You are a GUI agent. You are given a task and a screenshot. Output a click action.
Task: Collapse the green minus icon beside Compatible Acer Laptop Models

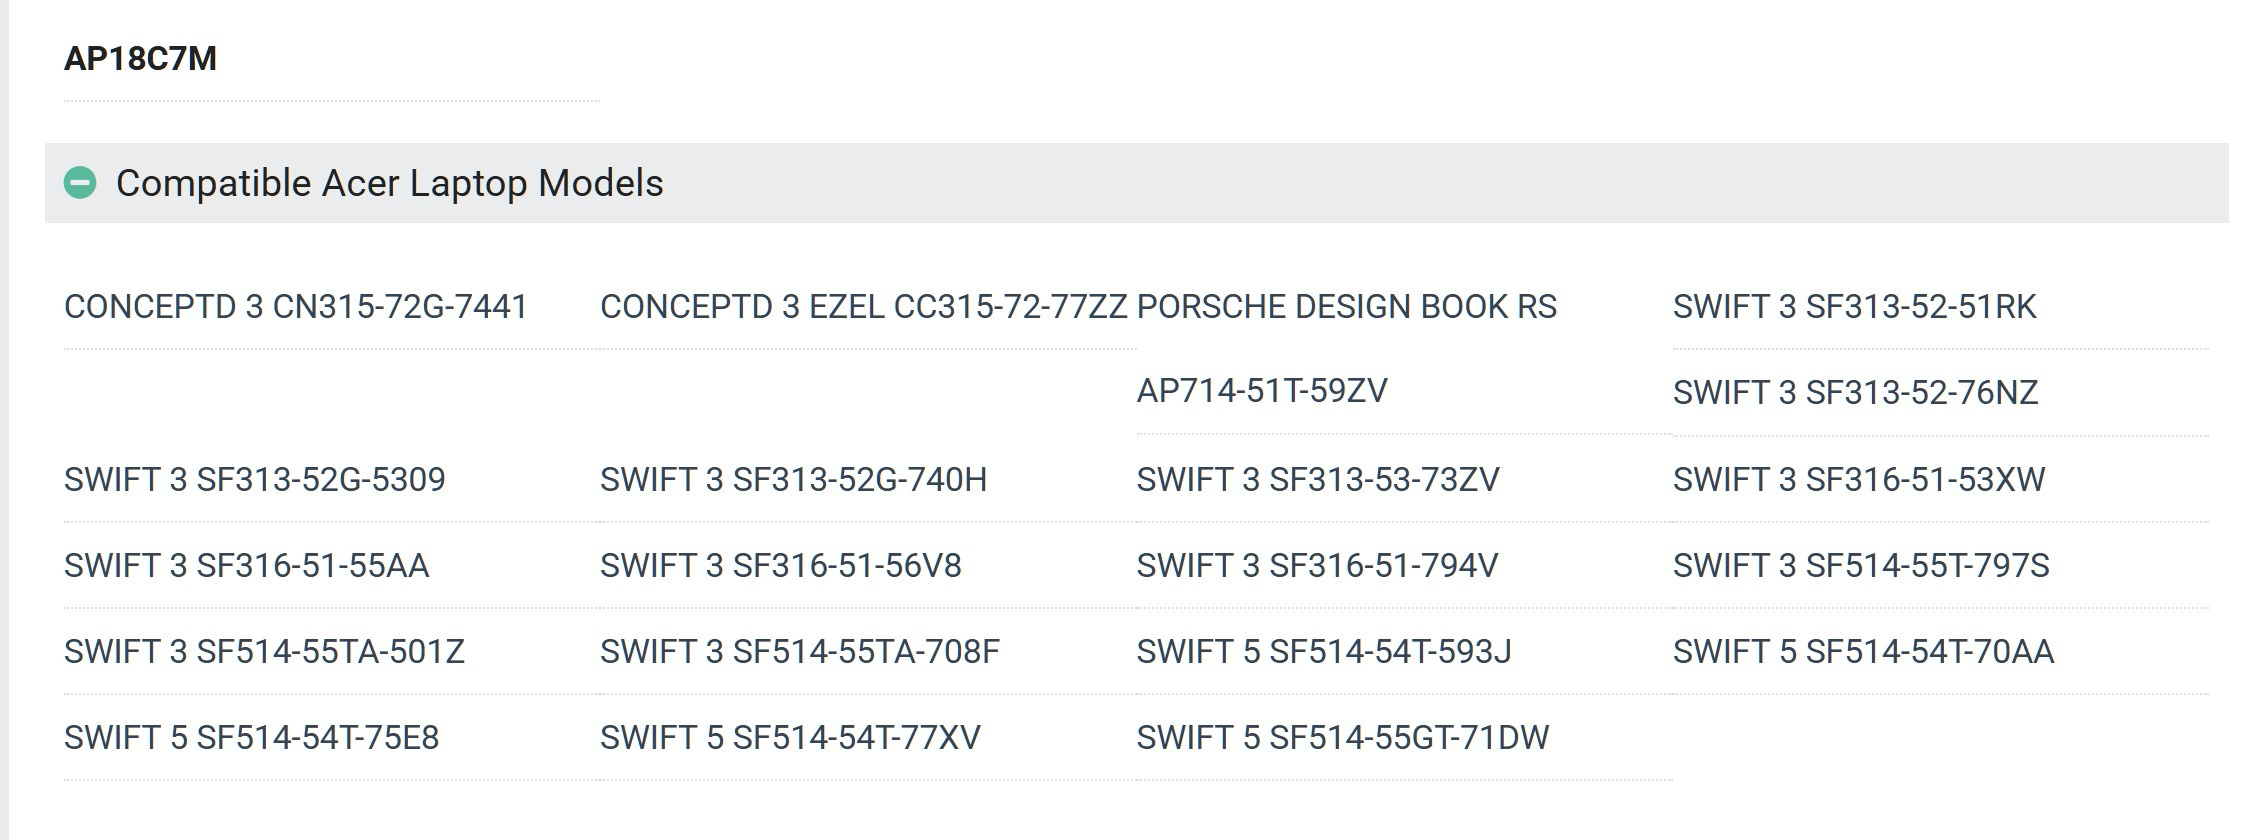[80, 183]
